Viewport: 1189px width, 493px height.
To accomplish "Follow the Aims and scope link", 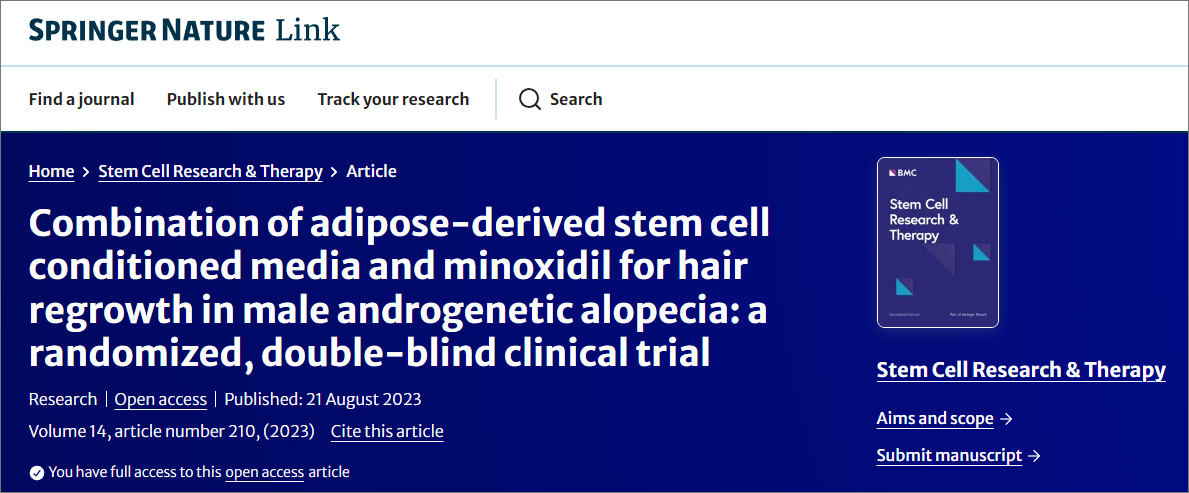I will [x=935, y=419].
